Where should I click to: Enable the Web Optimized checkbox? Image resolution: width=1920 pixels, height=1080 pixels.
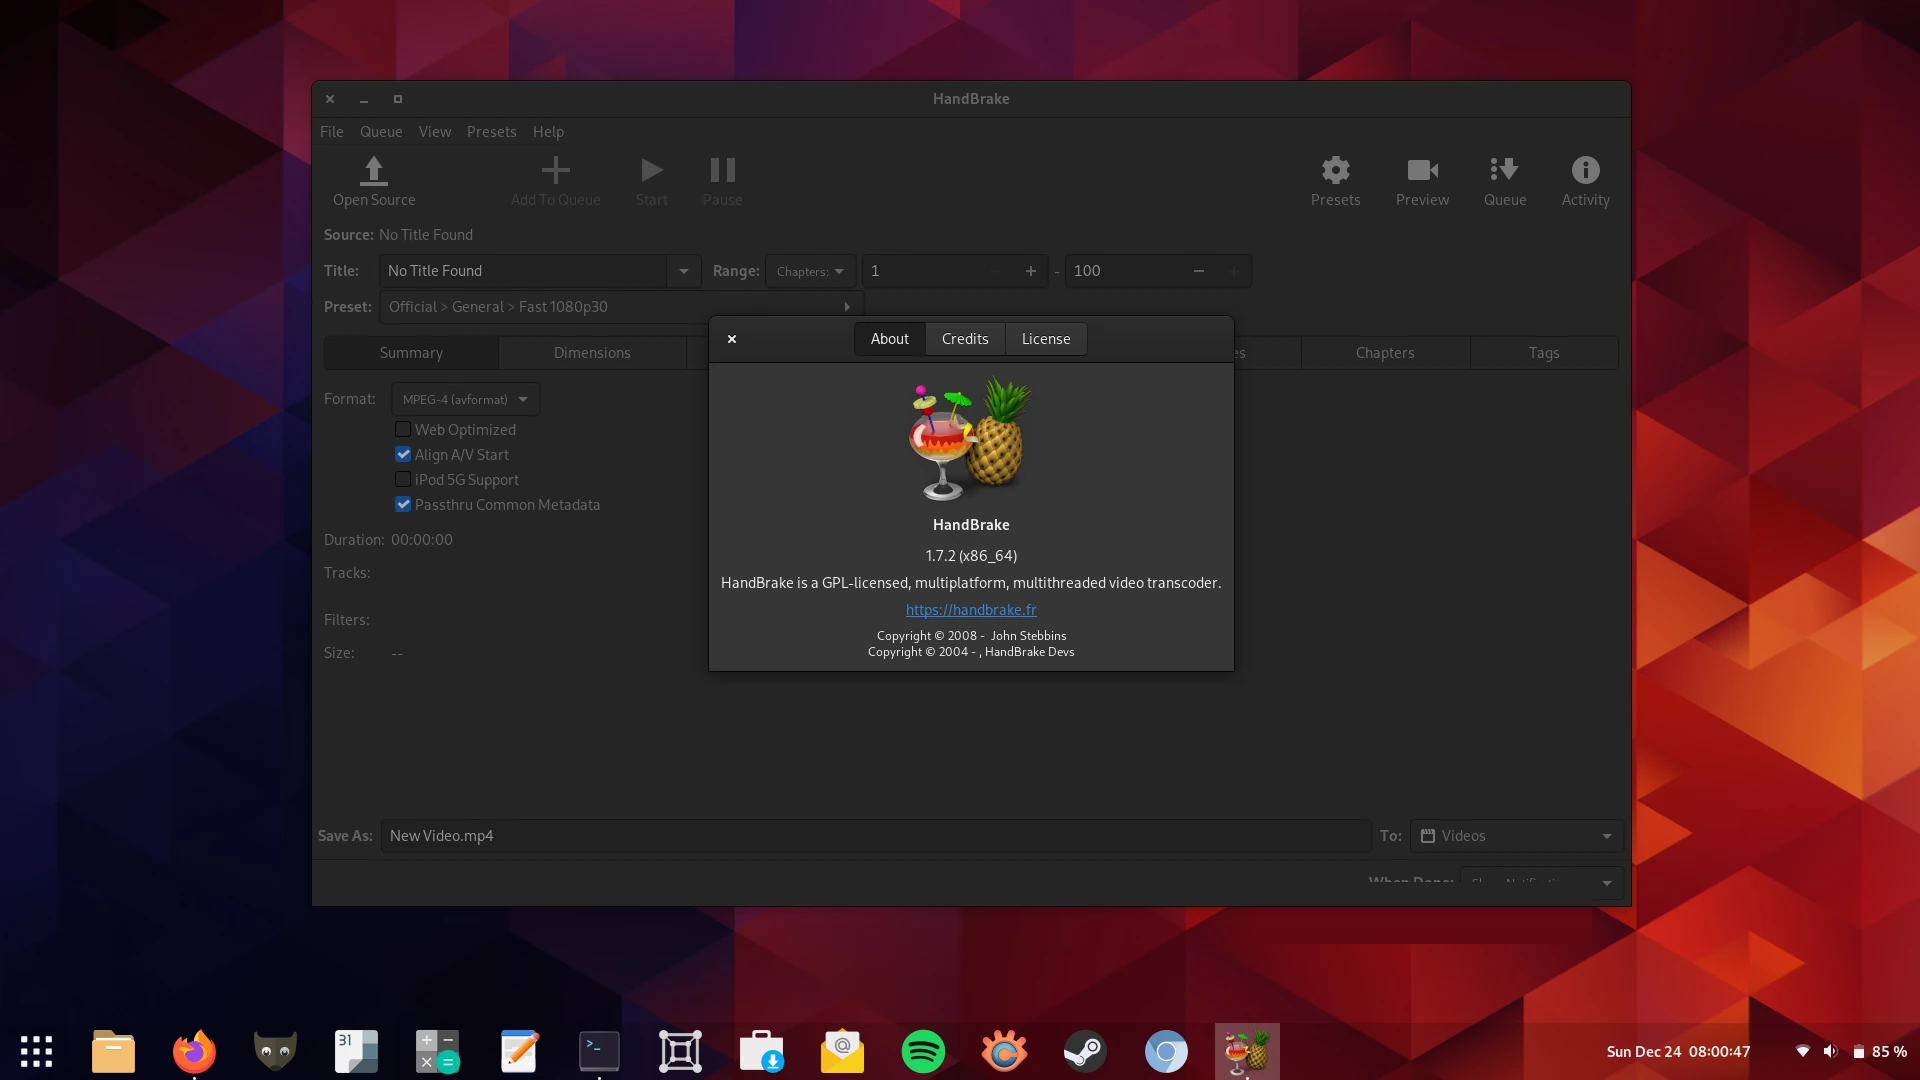click(403, 429)
